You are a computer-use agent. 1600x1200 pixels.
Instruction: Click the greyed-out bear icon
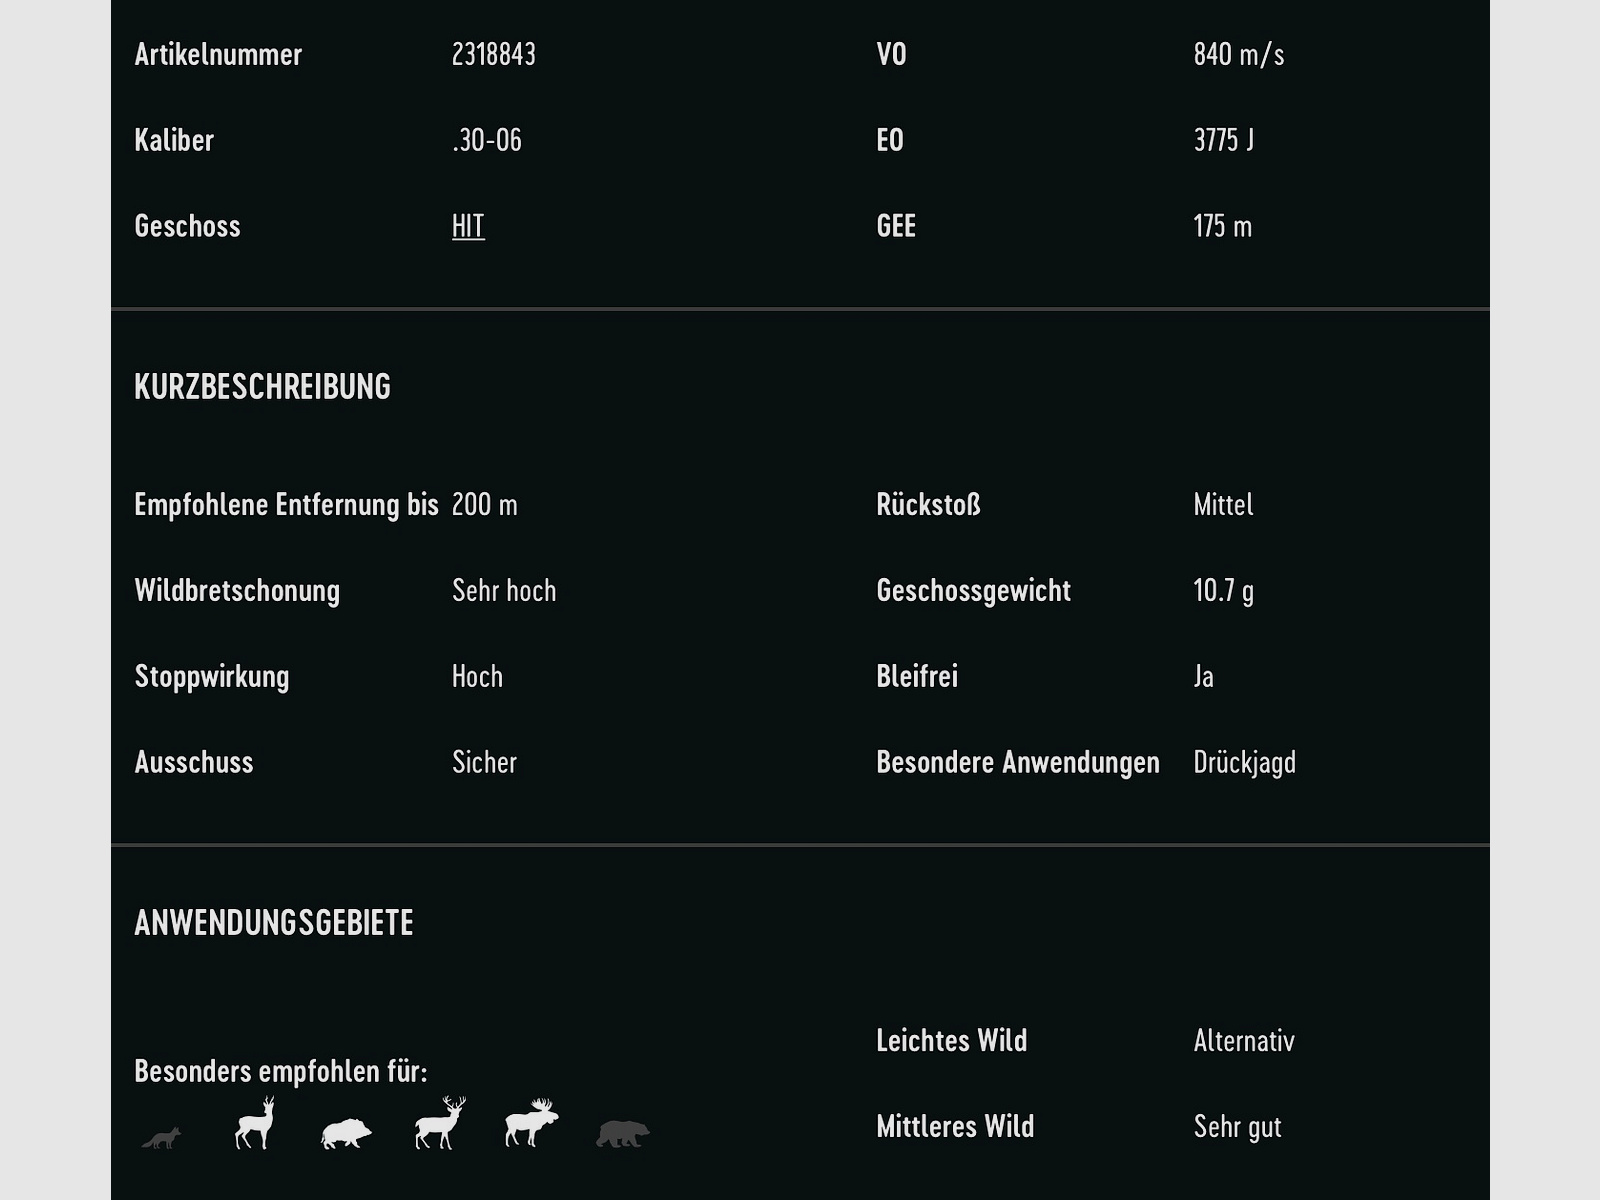click(x=622, y=1134)
